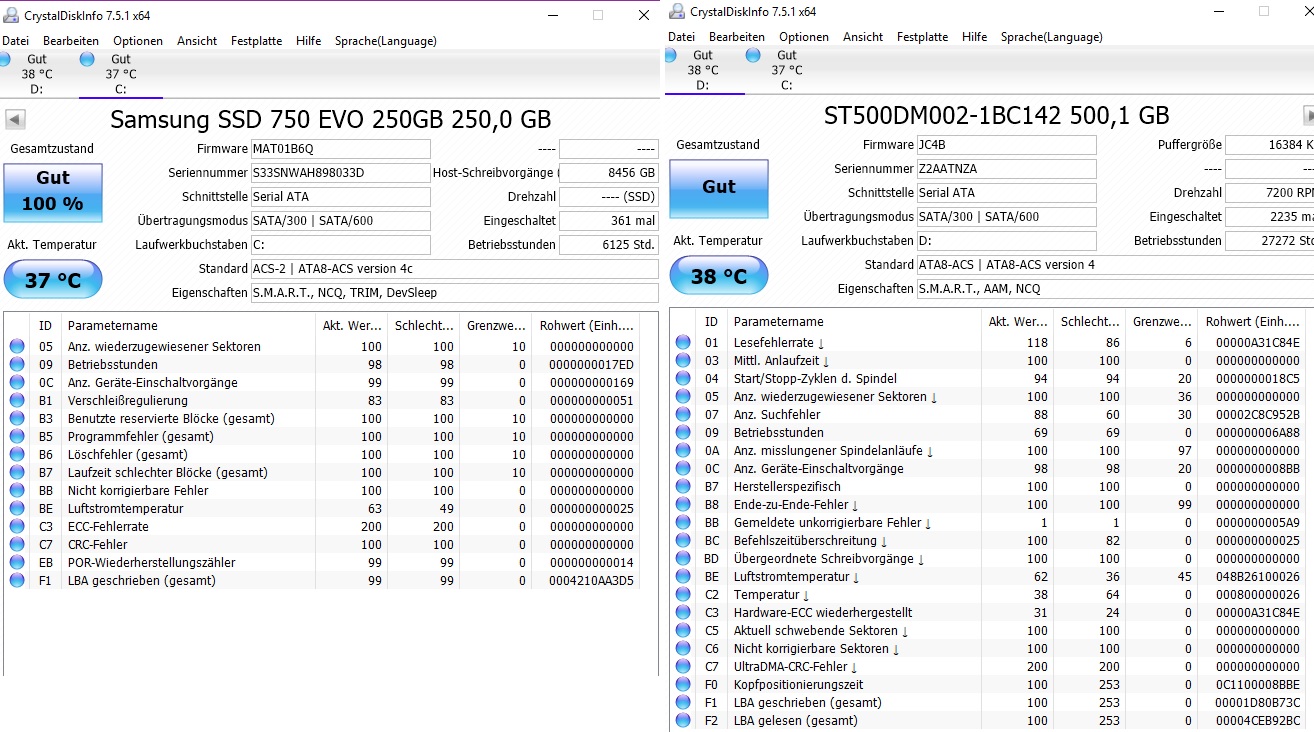Click status icon of Mittl. Anlaufzeit row
This screenshot has width=1314, height=732.
pos(683,361)
